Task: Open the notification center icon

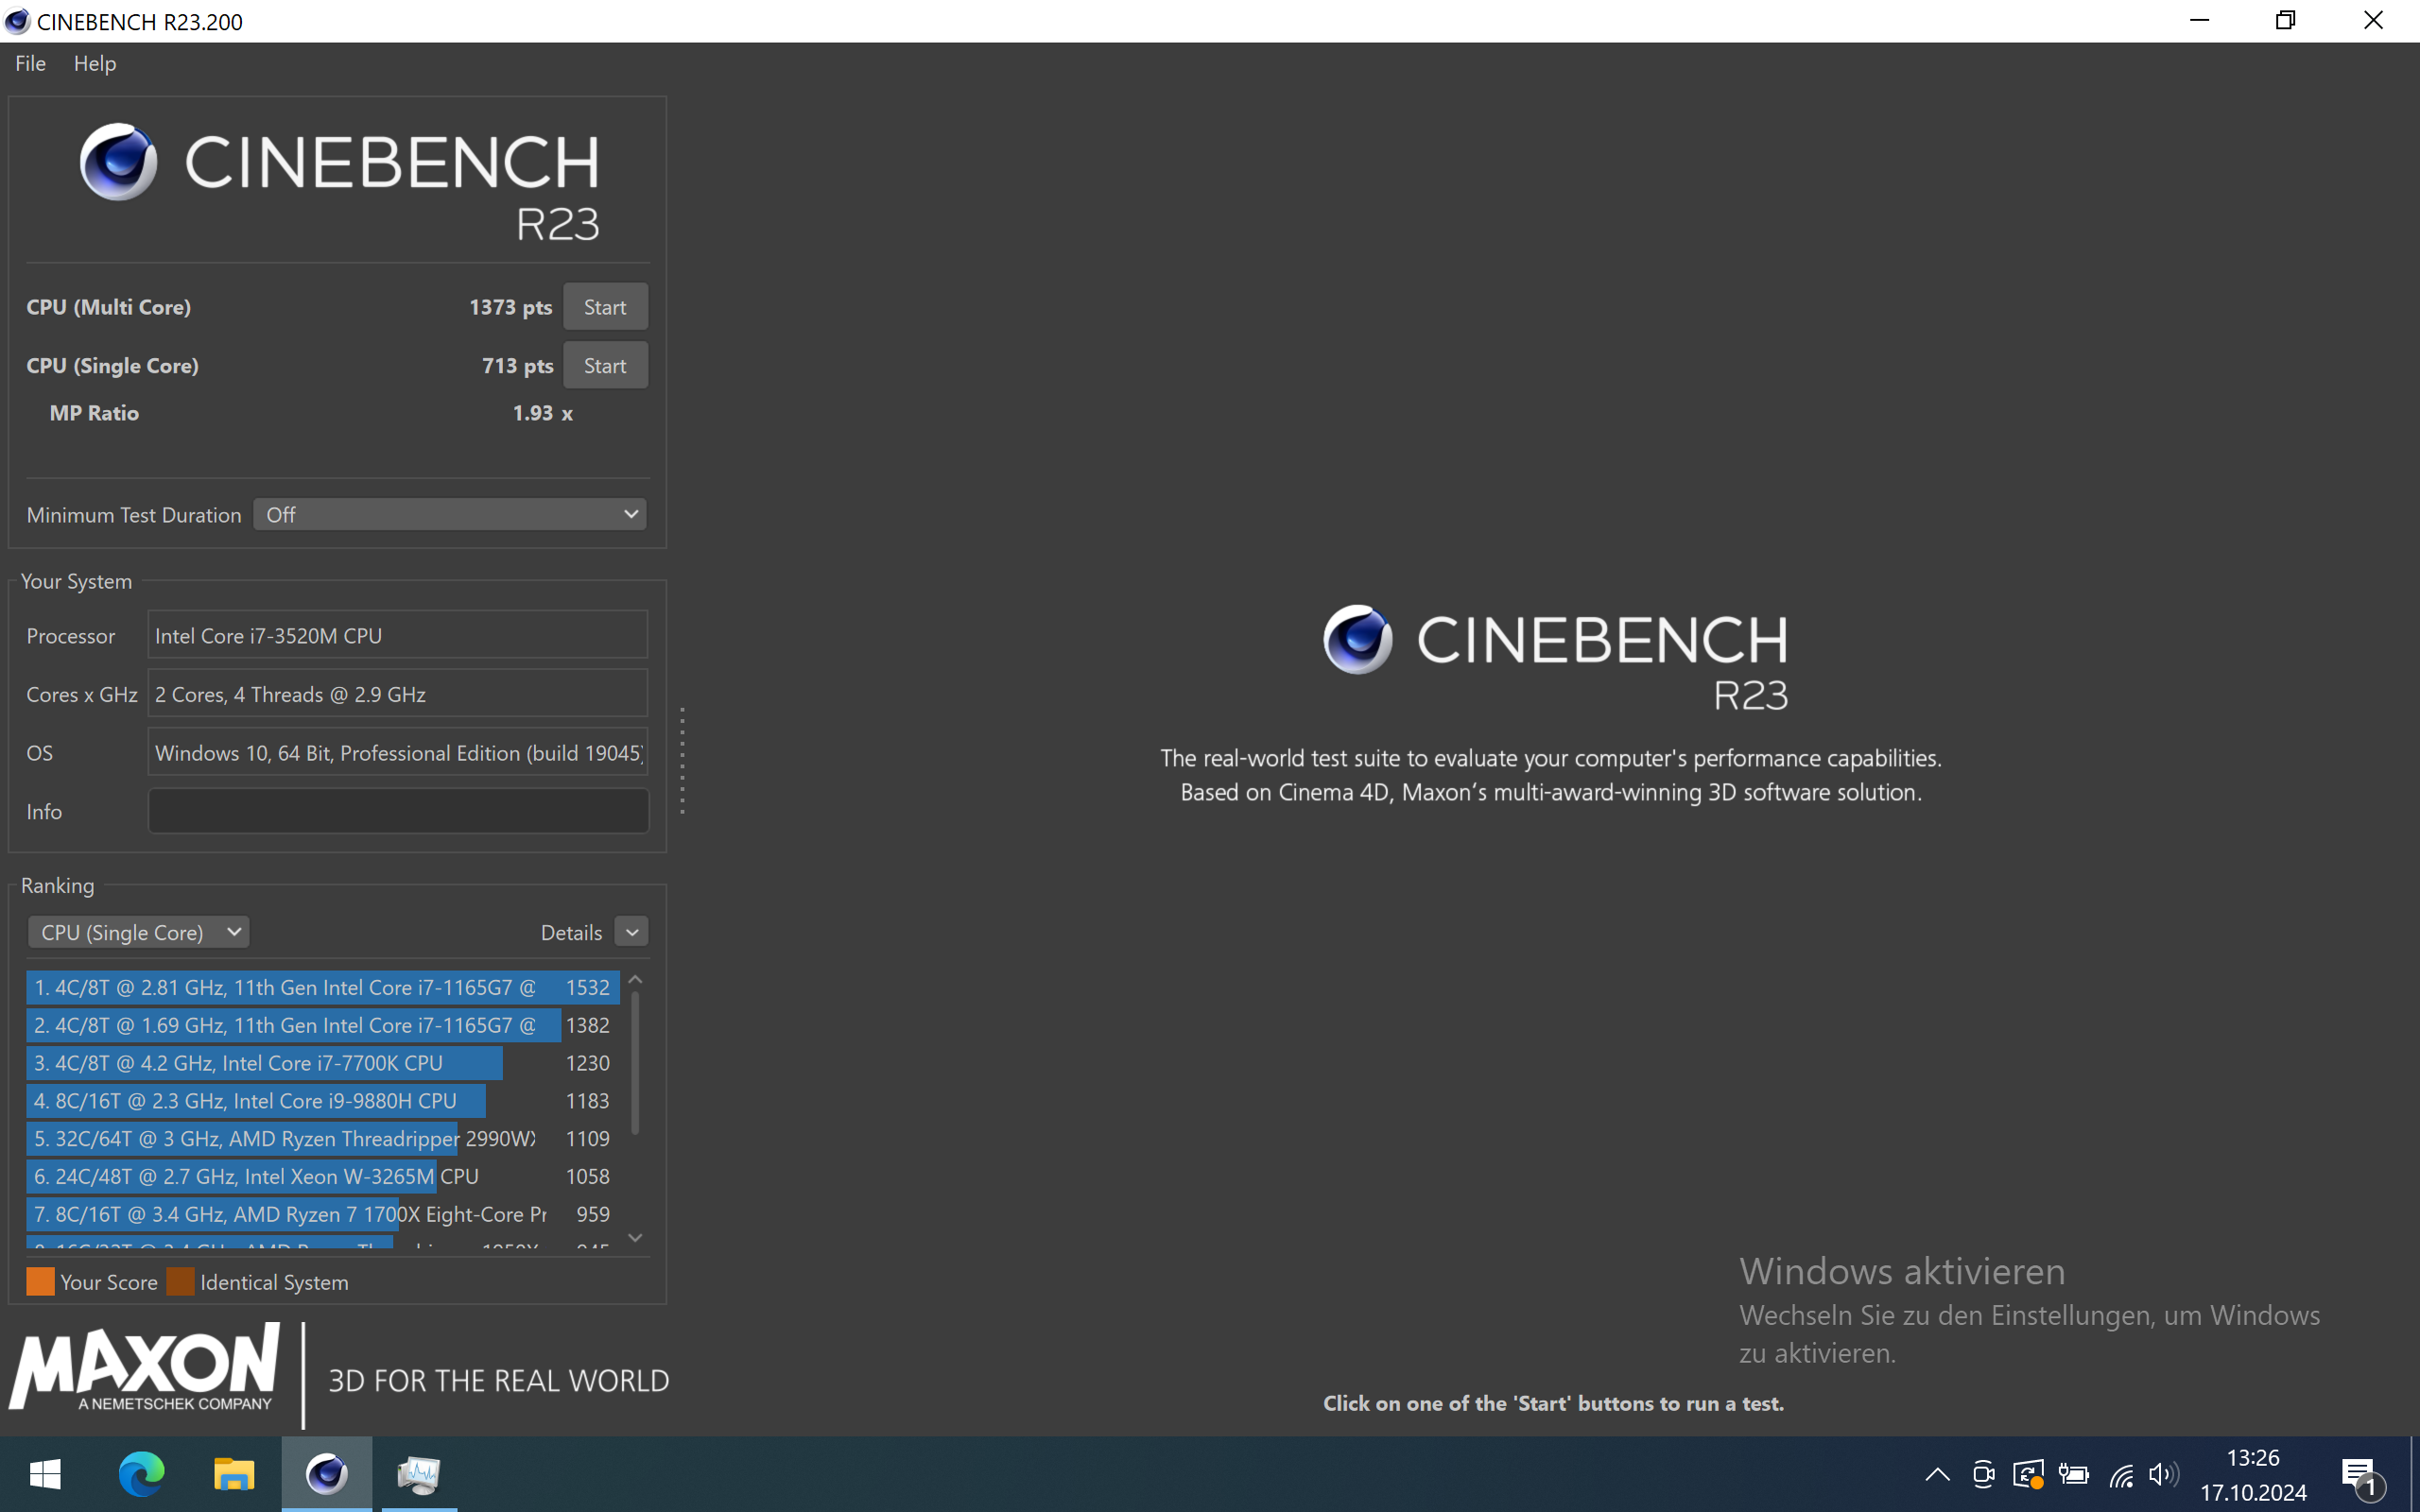Action: click(x=2361, y=1474)
